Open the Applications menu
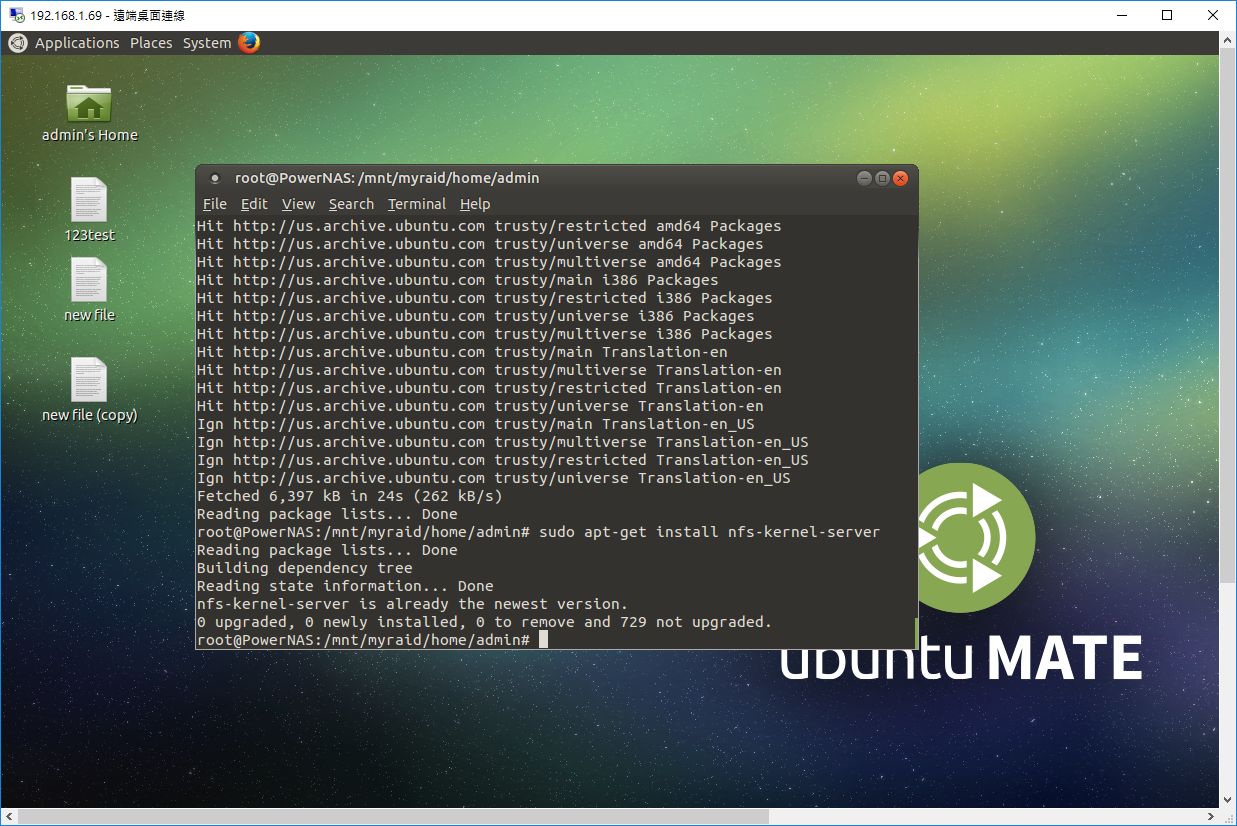Image resolution: width=1237 pixels, height=826 pixels. tap(77, 43)
